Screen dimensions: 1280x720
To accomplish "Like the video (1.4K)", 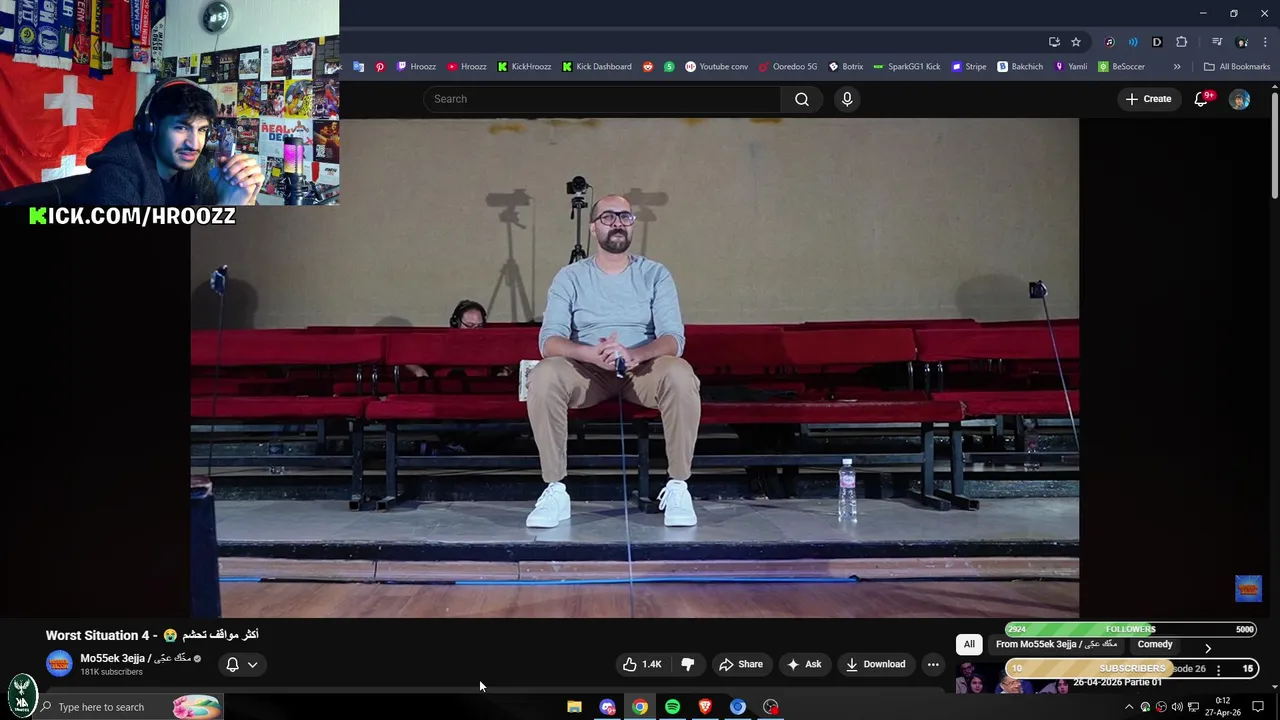I will pyautogui.click(x=642, y=664).
